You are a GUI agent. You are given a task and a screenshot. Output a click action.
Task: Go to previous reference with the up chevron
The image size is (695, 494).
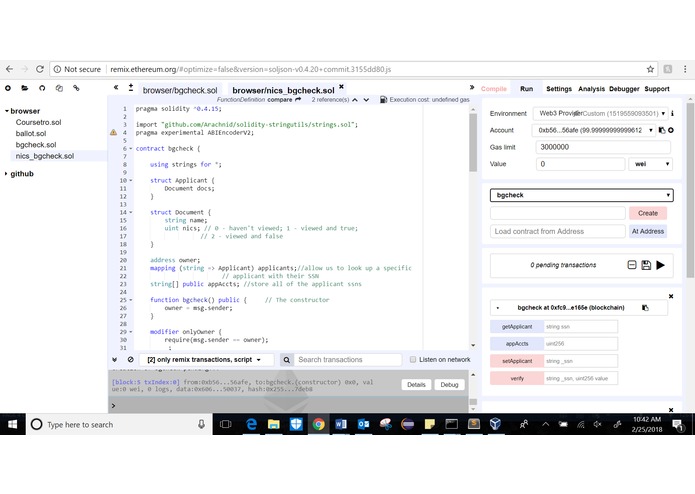pyautogui.click(x=355, y=100)
